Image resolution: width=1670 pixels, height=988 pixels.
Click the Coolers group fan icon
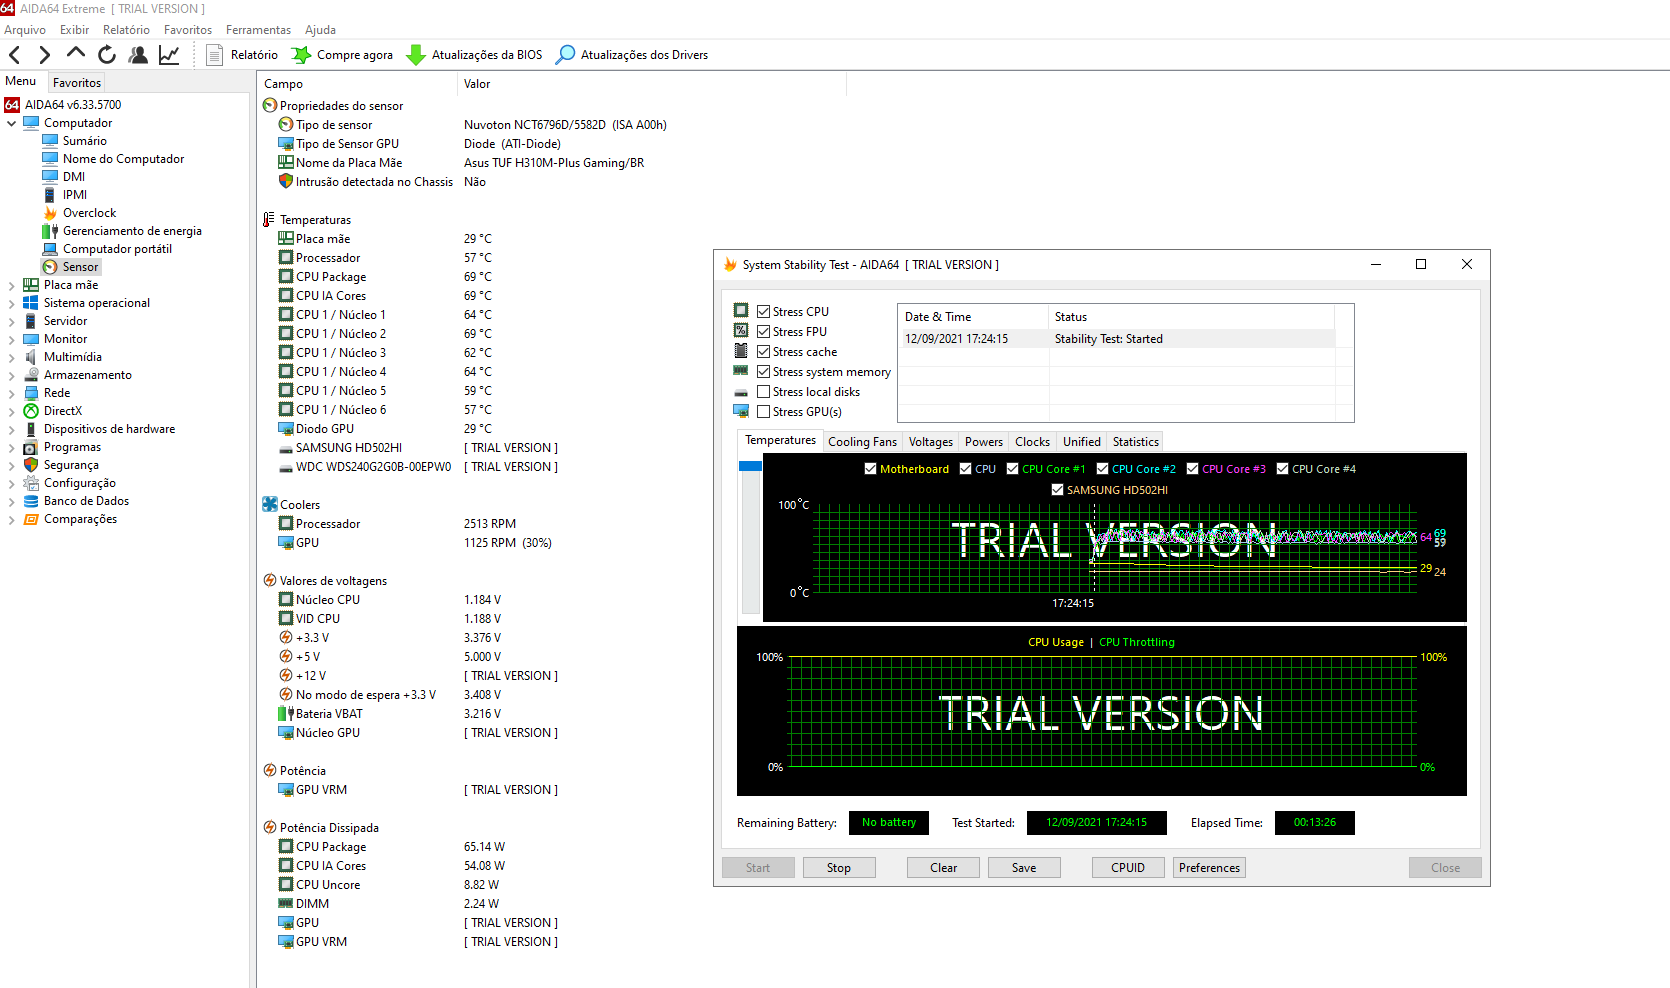tap(270, 505)
